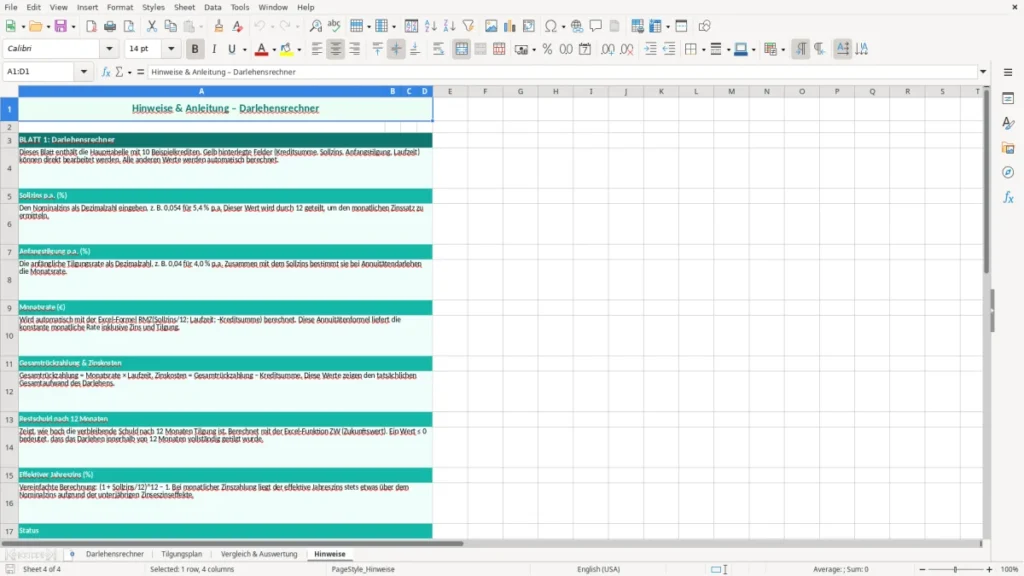Insert an image into the sheet
This screenshot has width=1024, height=576.
click(491, 26)
